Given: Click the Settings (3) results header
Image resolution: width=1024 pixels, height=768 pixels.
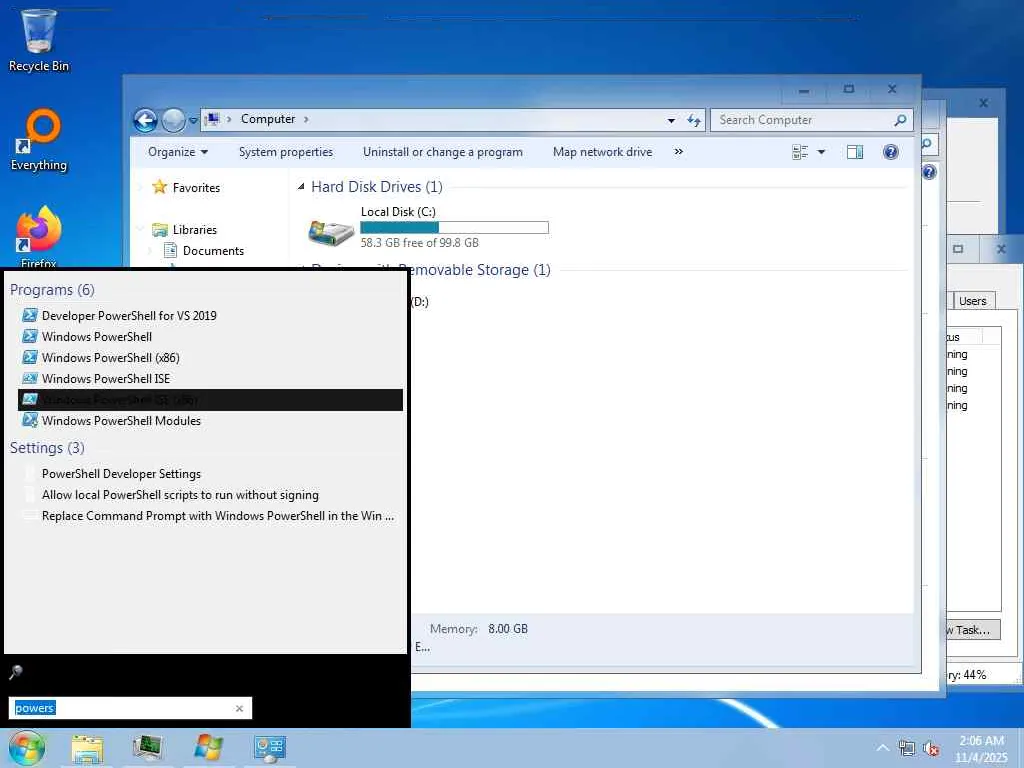Looking at the screenshot, I should 47,448.
